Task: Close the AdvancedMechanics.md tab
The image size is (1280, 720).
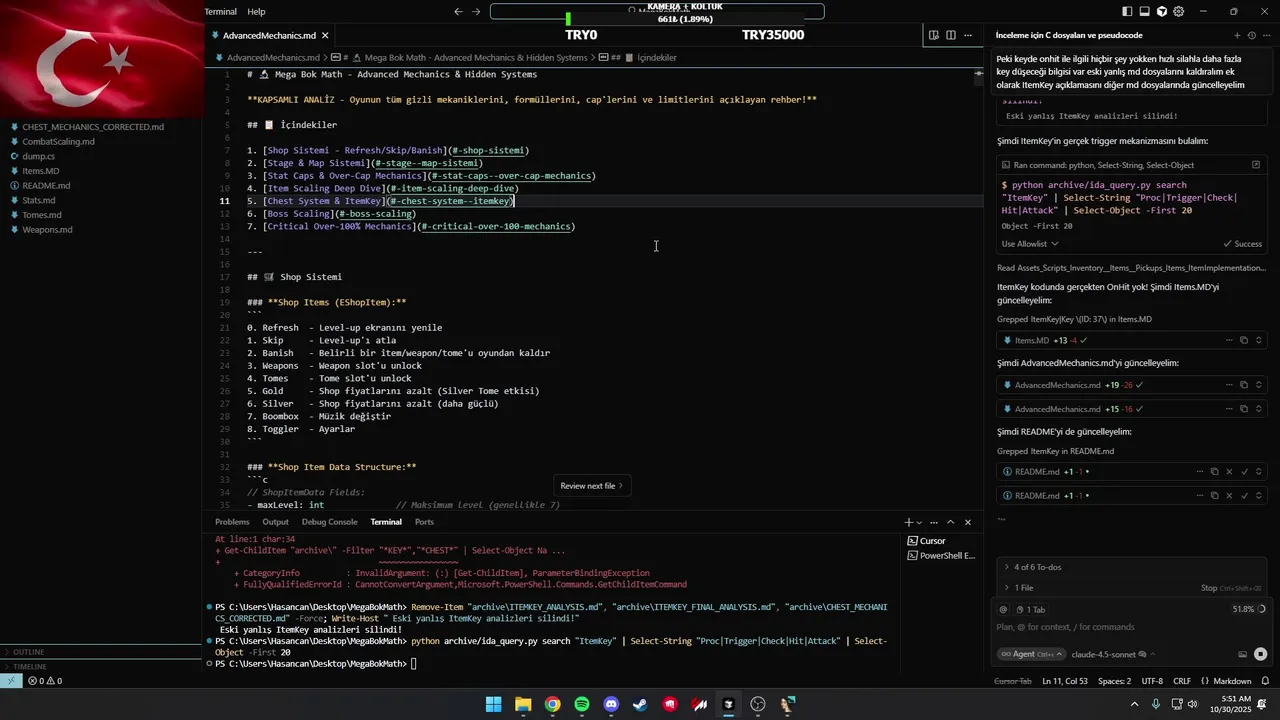Action: click(325, 35)
